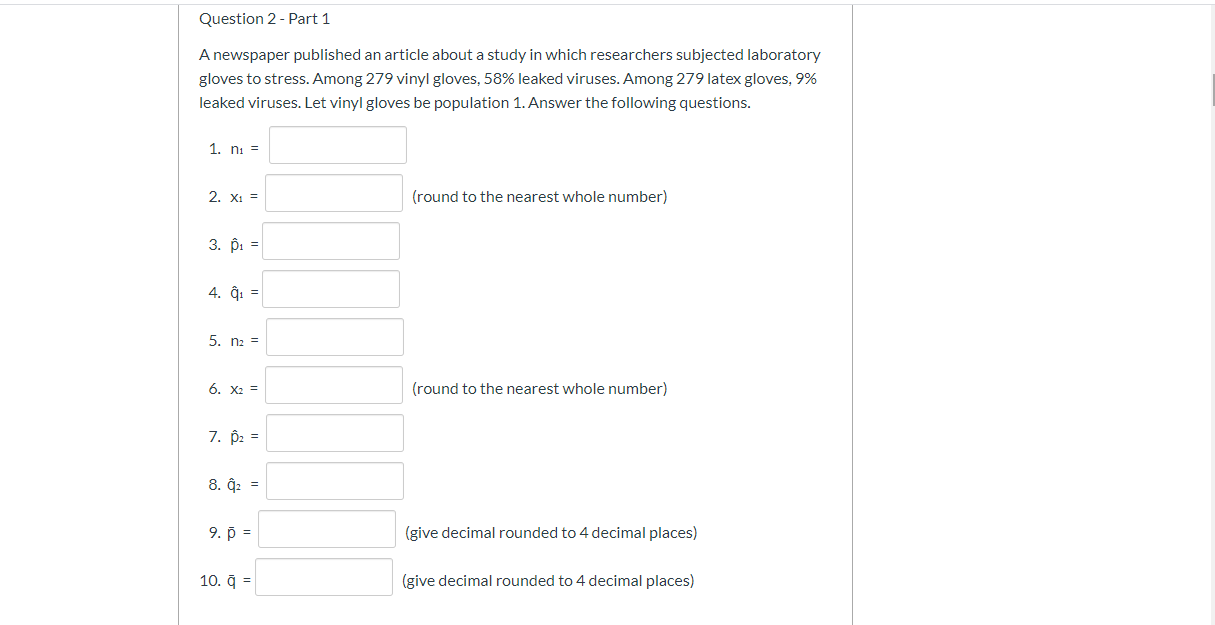Click the decimal places hint beside question 9
1215x625 pixels.
click(550, 532)
